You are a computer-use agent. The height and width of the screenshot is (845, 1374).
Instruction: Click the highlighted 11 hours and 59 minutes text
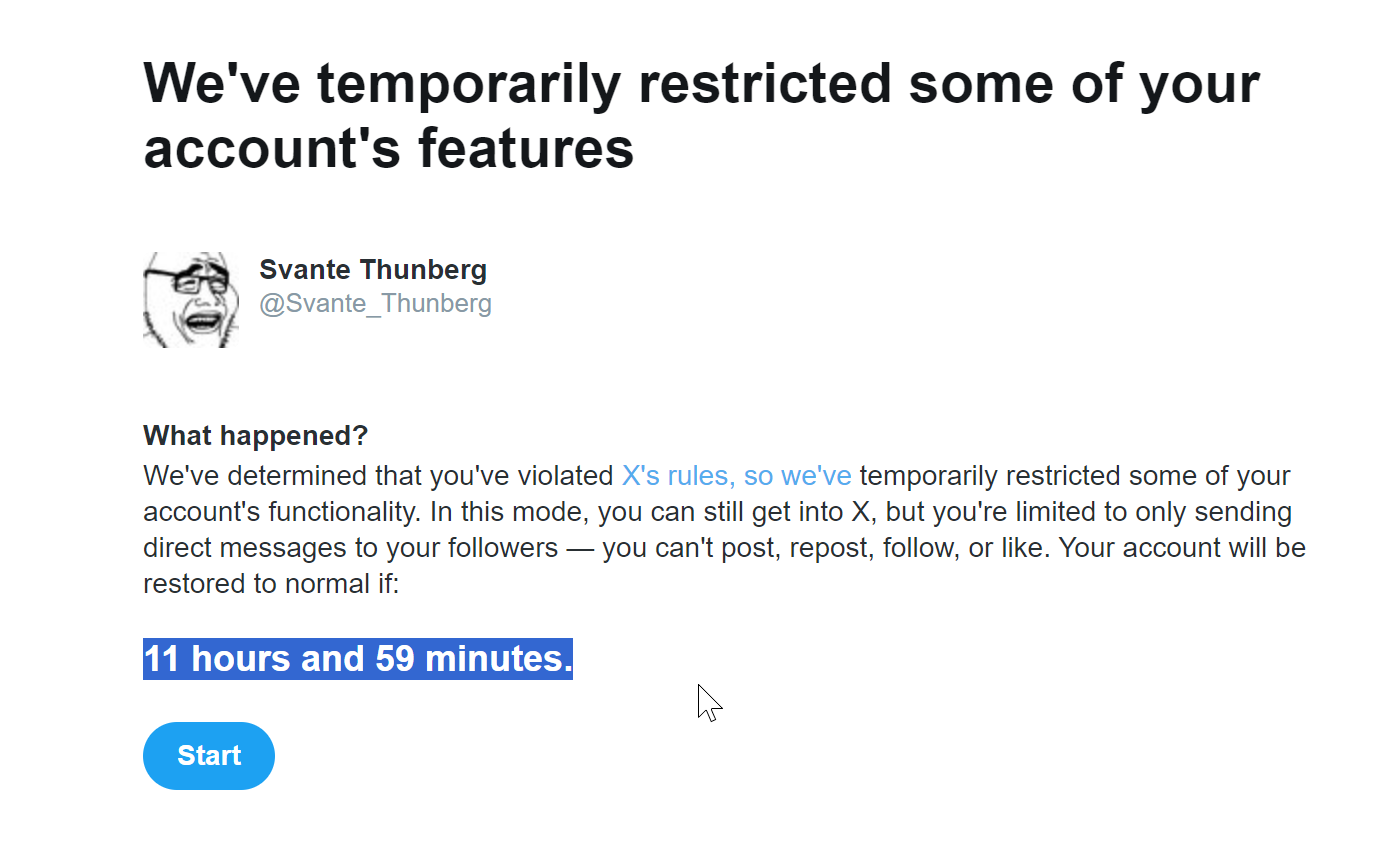(x=357, y=659)
